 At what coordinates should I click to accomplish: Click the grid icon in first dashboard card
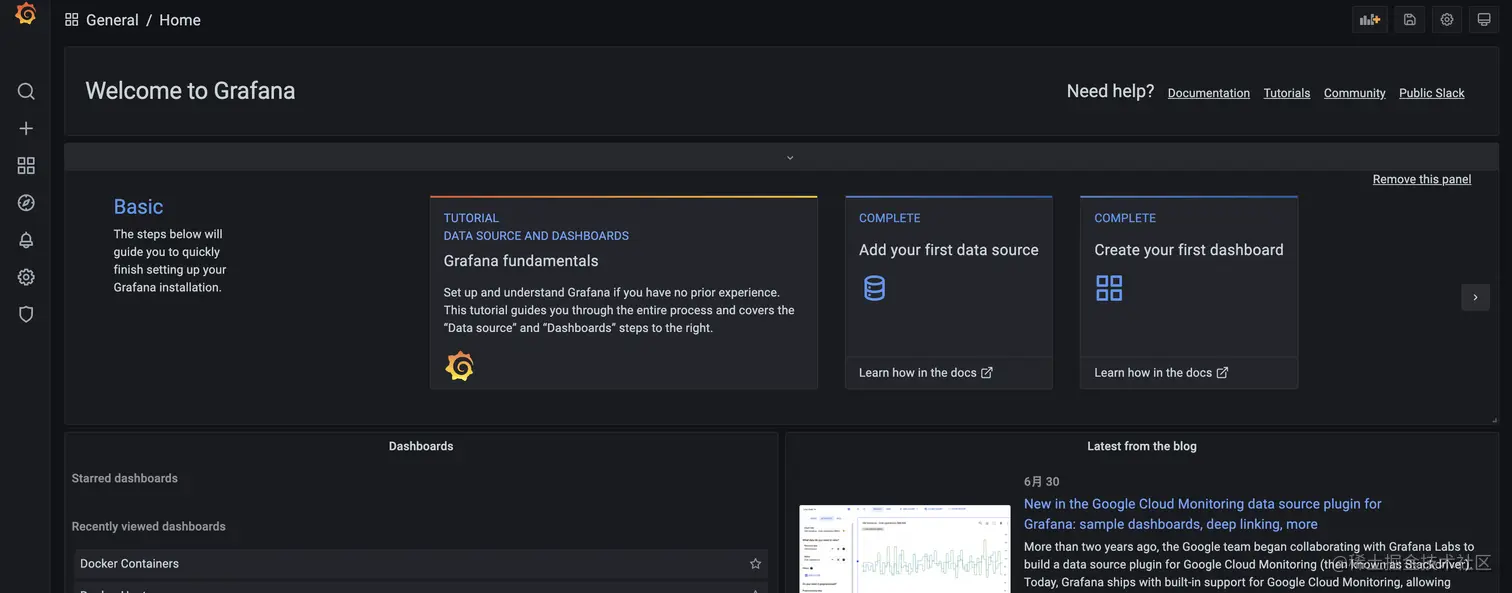1109,288
